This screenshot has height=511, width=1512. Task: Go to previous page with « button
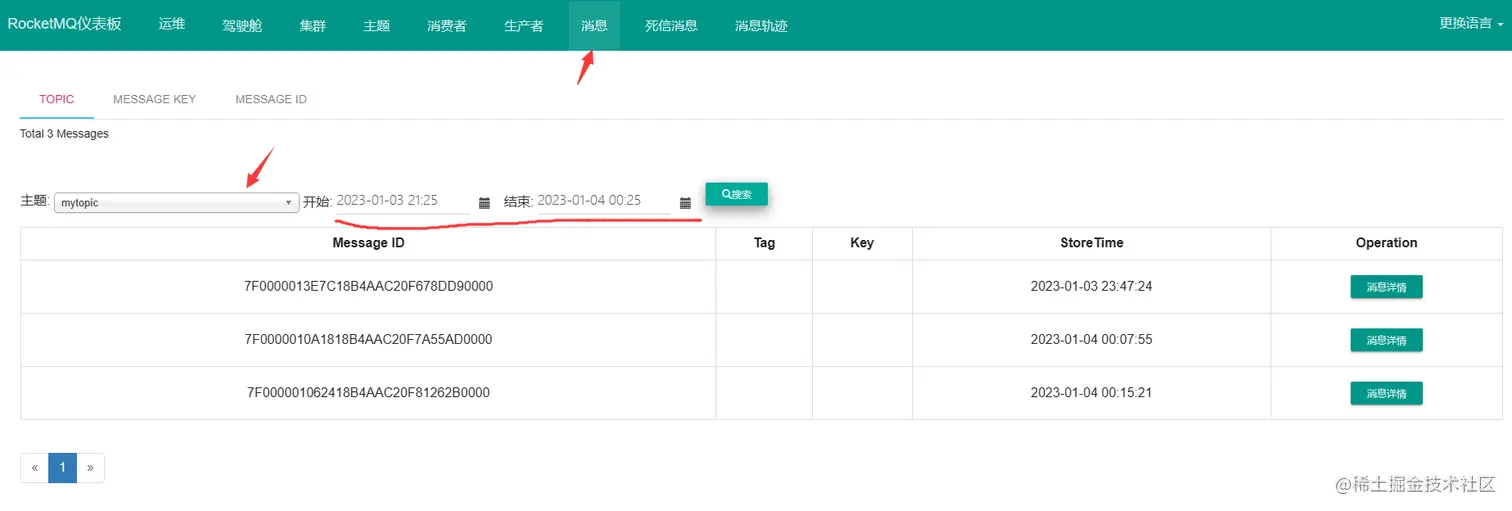click(35, 468)
